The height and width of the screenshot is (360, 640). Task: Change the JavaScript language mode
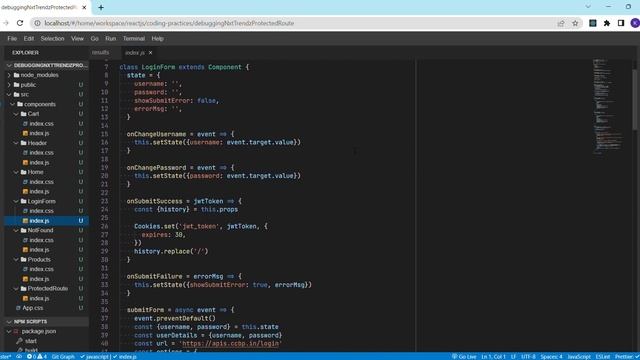click(x=579, y=357)
